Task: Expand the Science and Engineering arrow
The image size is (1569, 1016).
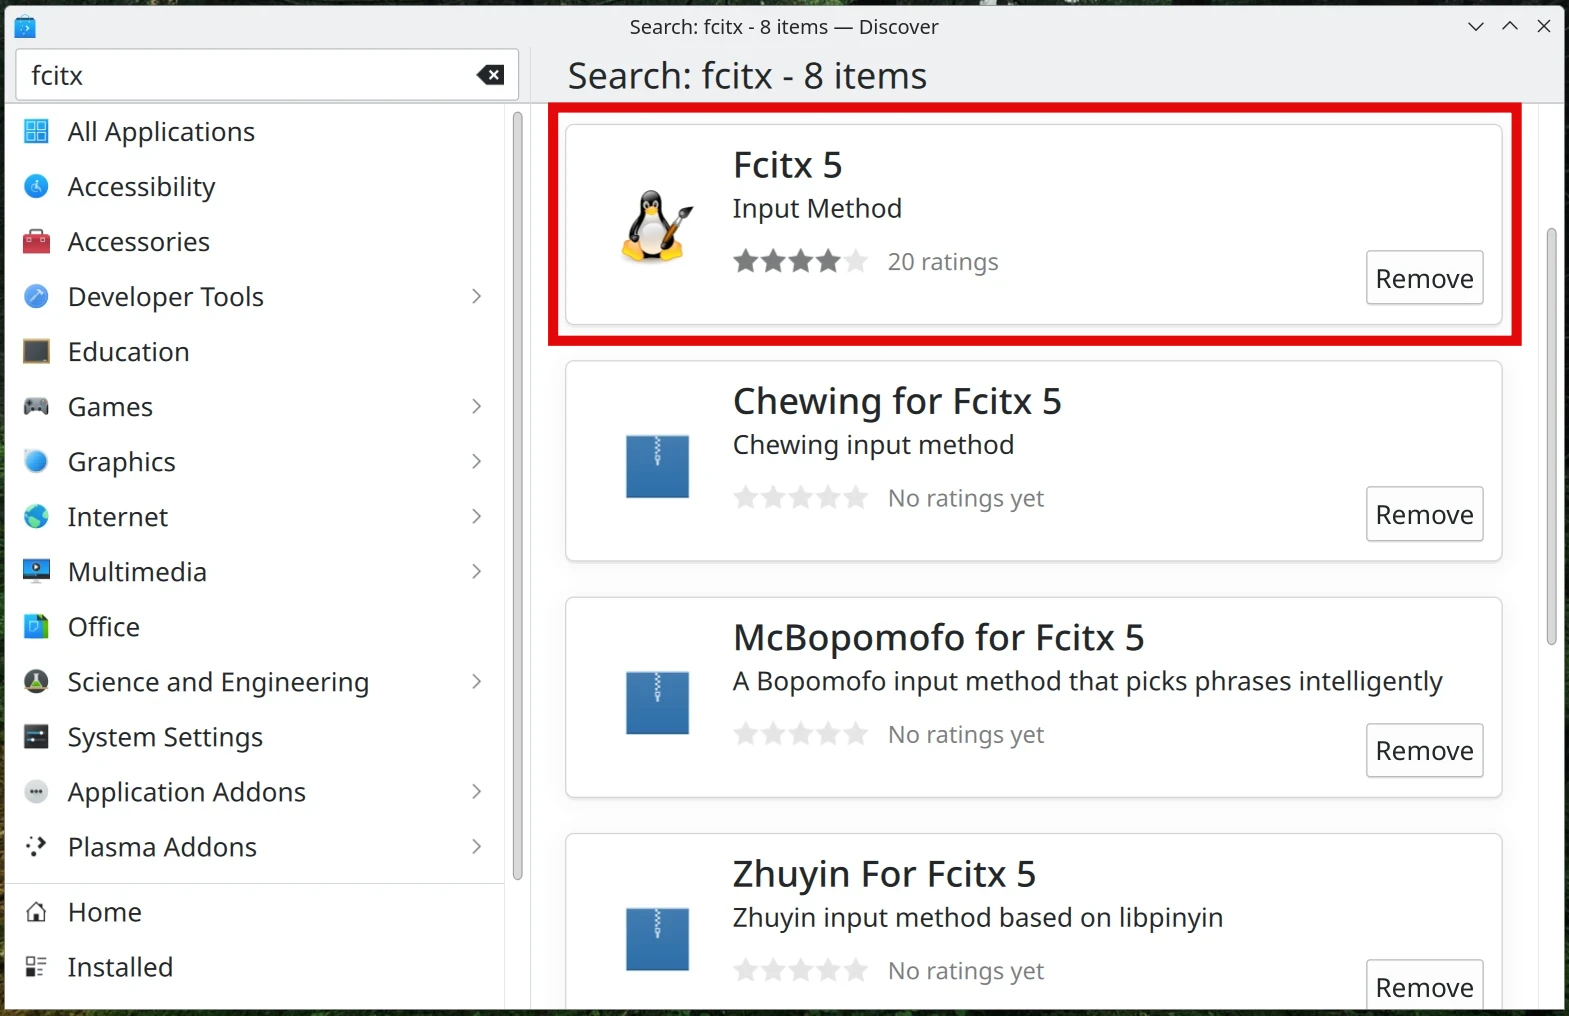Action: [x=476, y=681]
